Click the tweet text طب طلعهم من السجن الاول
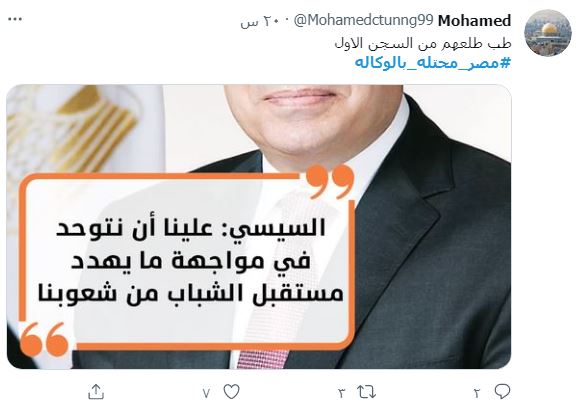This screenshot has height=403, width=583. point(423,44)
